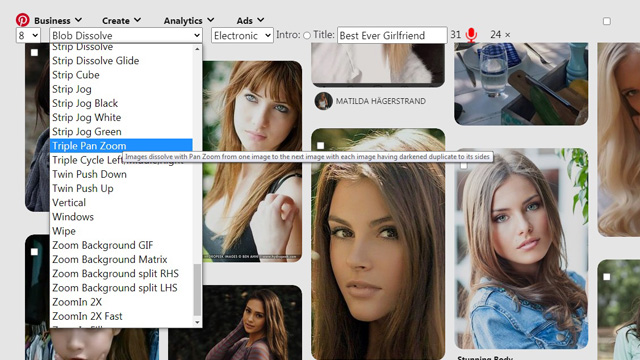Image resolution: width=640 pixels, height=360 pixels.
Task: Open the number 8 dropdown
Action: 28,36
